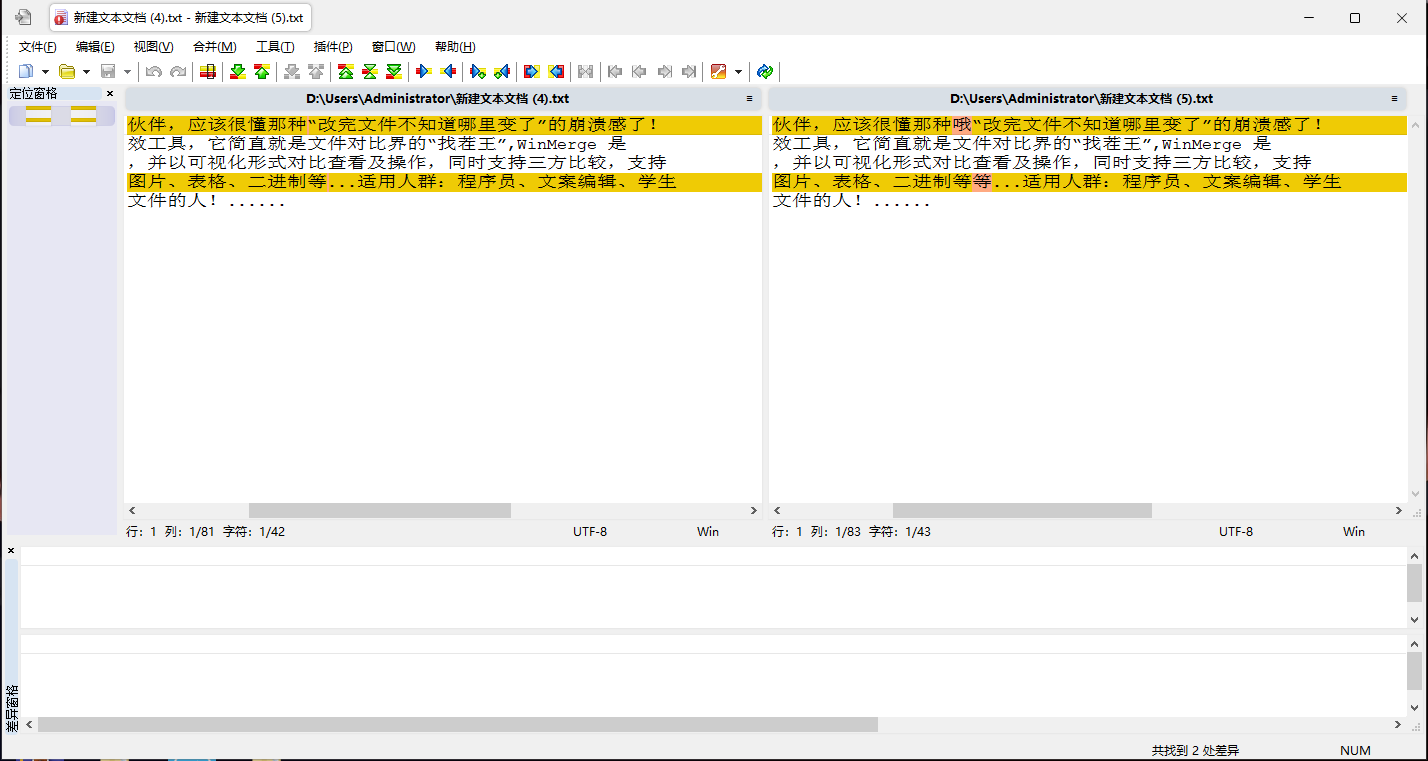
Task: Click the grayed Auto Merge icon
Action: (586, 71)
